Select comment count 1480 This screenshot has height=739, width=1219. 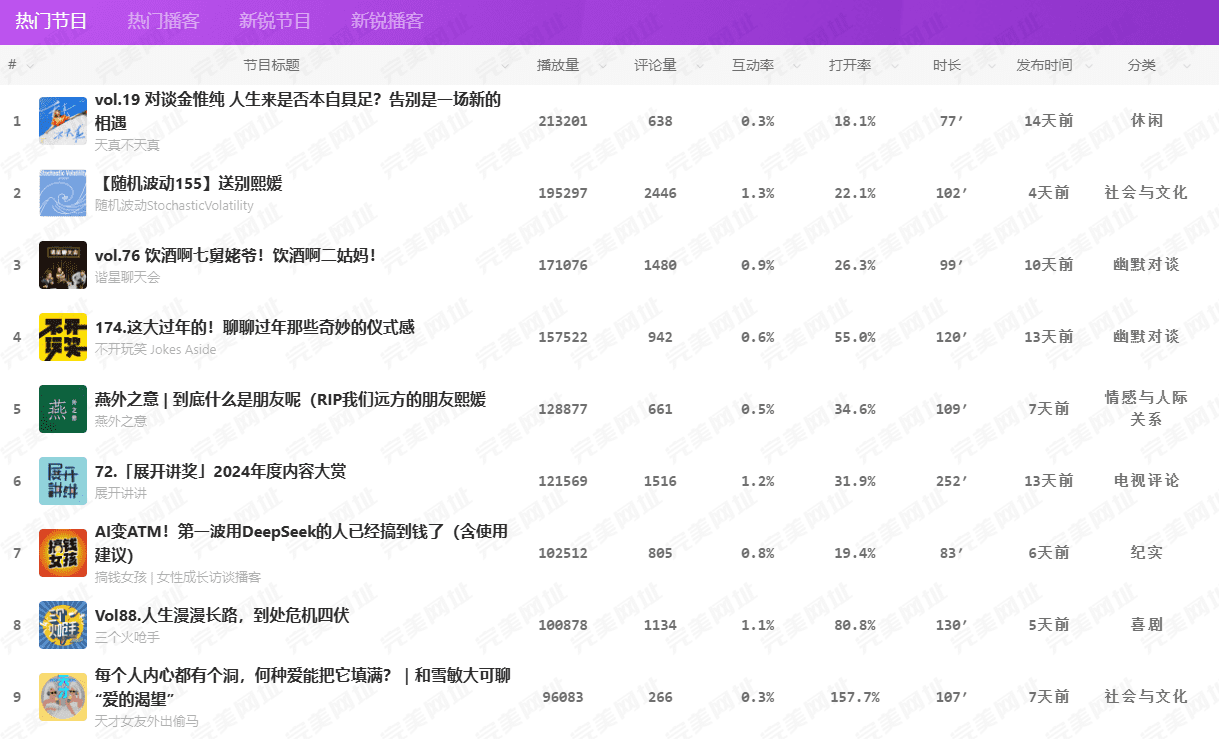coord(660,265)
